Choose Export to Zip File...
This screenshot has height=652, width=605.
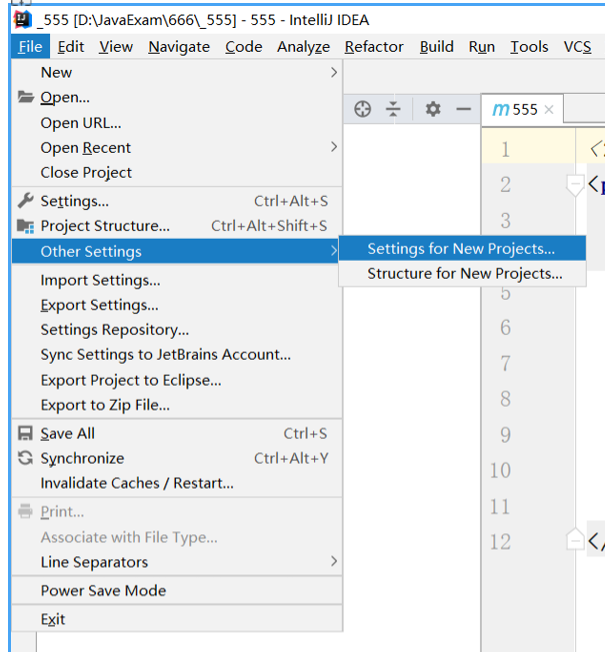pos(177,405)
